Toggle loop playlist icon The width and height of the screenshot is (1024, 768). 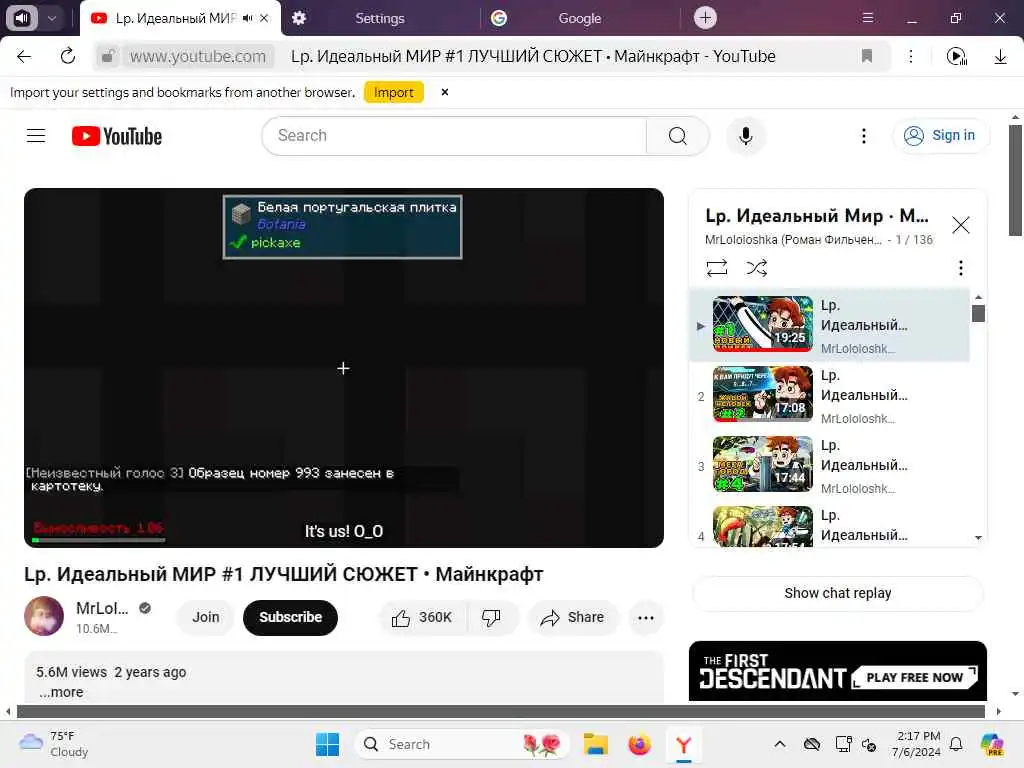coord(717,268)
